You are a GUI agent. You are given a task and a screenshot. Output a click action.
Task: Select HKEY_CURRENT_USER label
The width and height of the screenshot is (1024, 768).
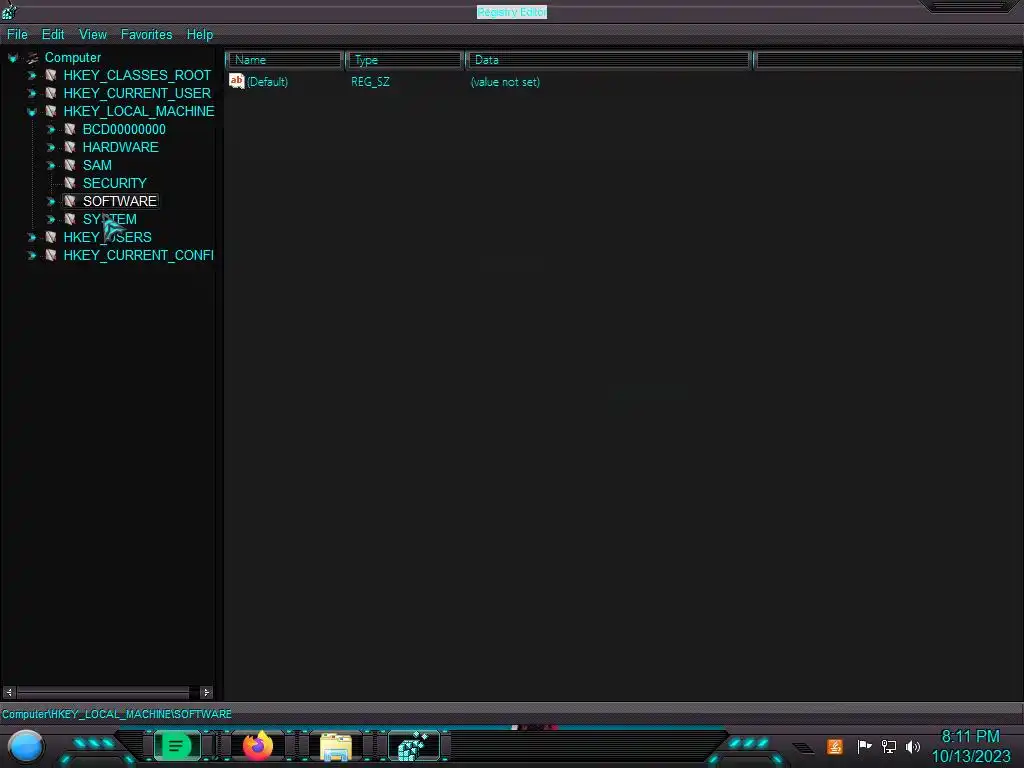click(137, 93)
